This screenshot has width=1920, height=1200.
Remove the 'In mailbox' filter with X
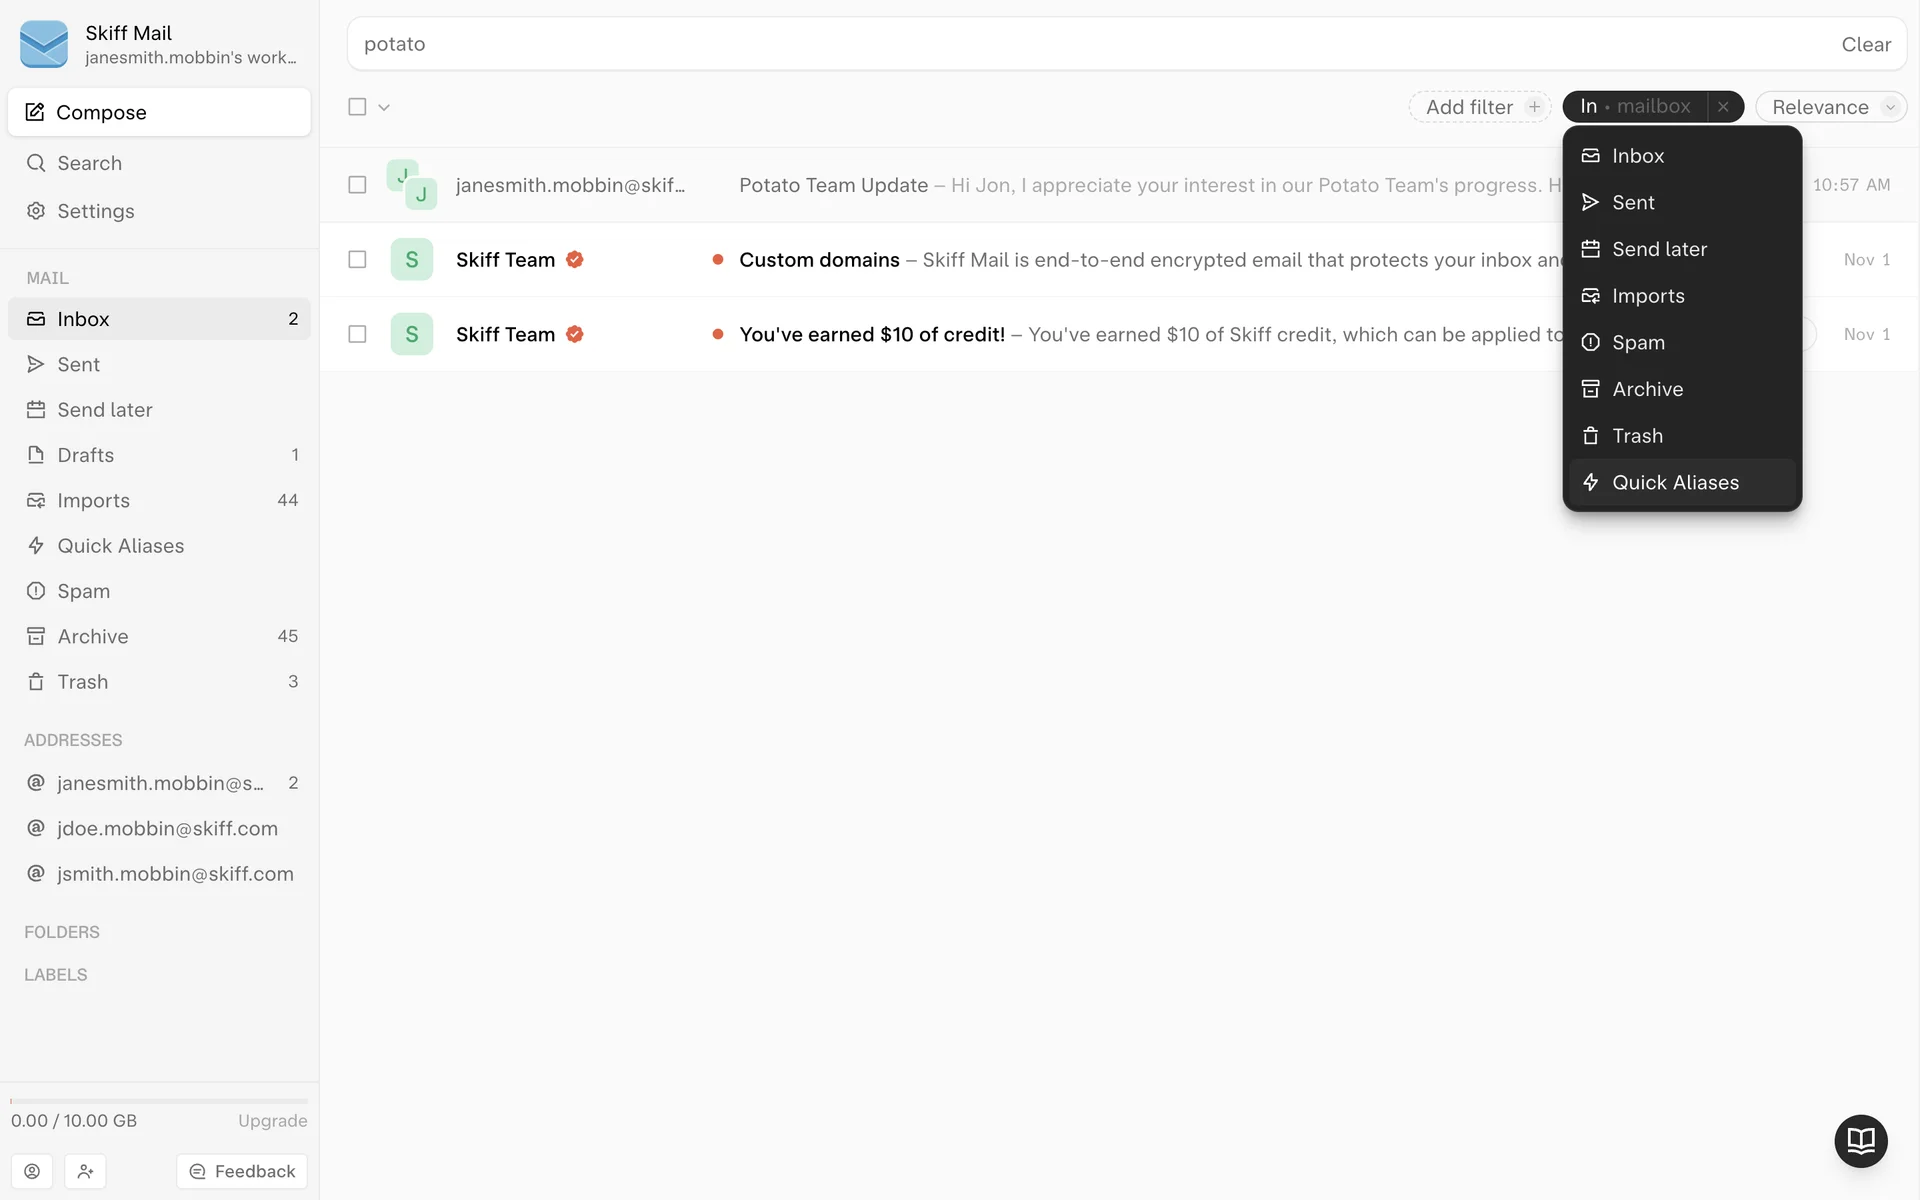[1723, 107]
